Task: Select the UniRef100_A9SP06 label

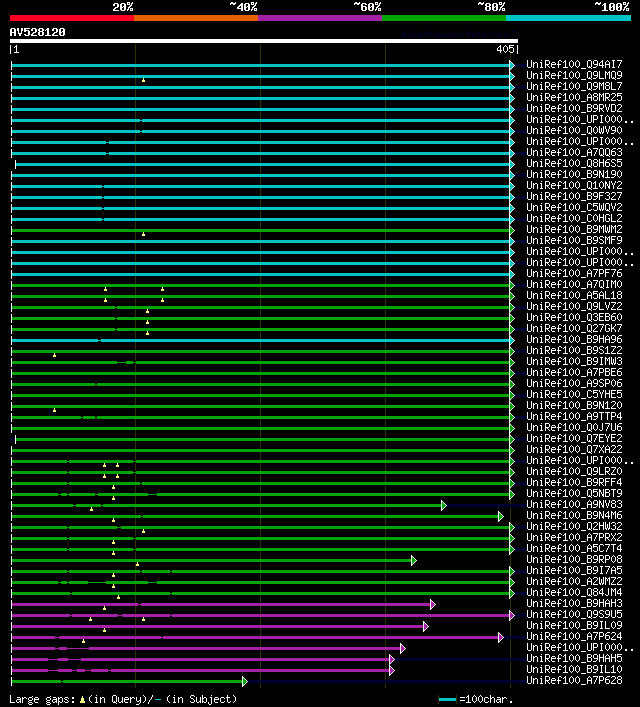Action: click(574, 383)
